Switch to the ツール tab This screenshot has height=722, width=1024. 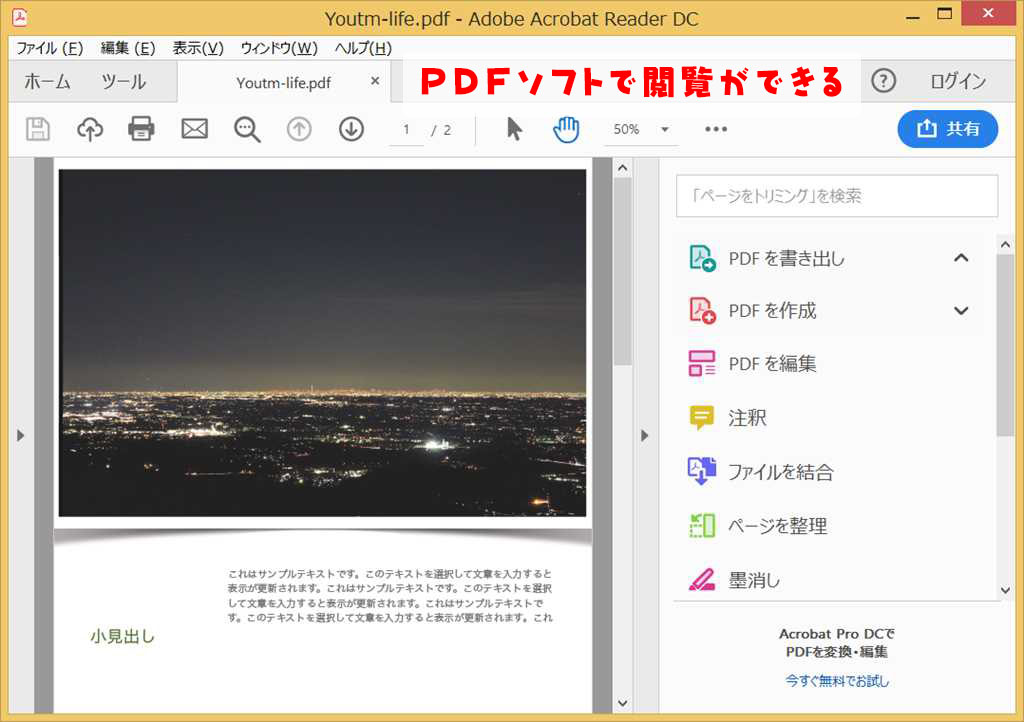123,82
